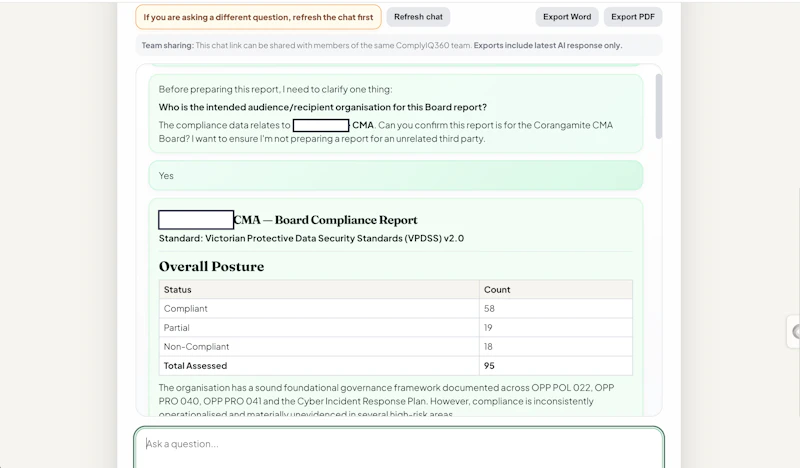
Task: Focus the Ask a question input field
Action: click(x=399, y=447)
